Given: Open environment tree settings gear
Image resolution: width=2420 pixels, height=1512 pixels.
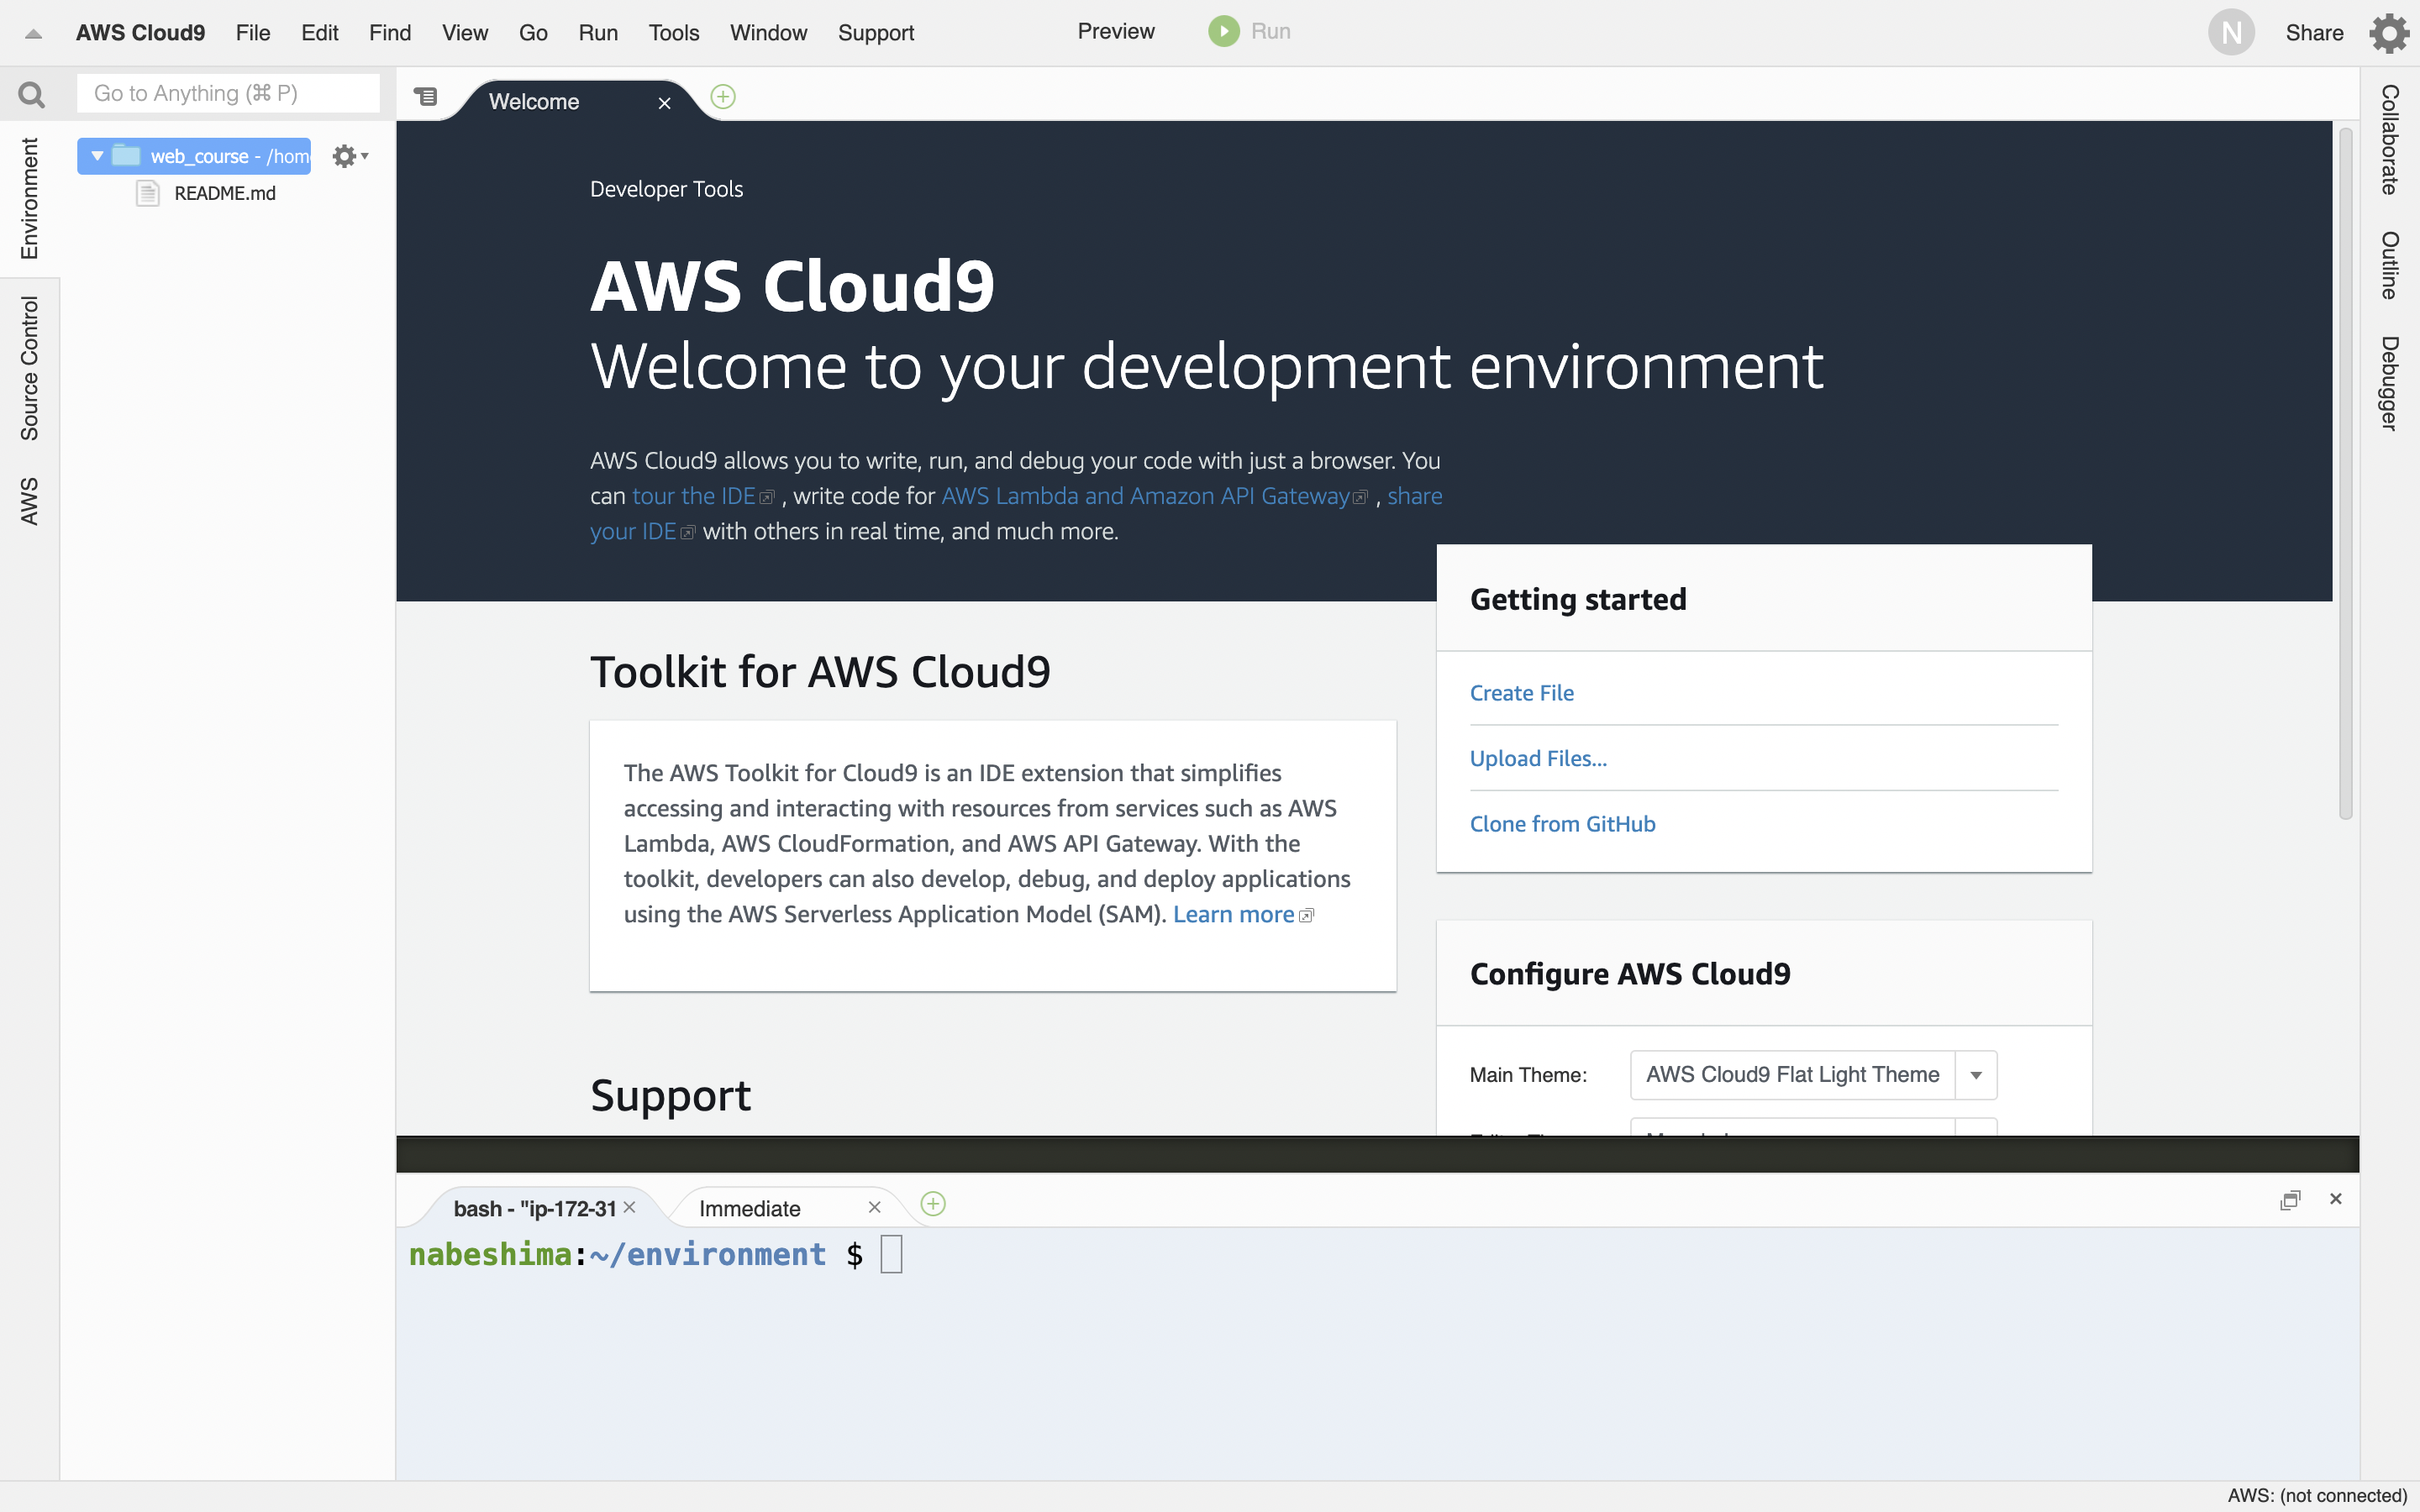Looking at the screenshot, I should pos(350,156).
